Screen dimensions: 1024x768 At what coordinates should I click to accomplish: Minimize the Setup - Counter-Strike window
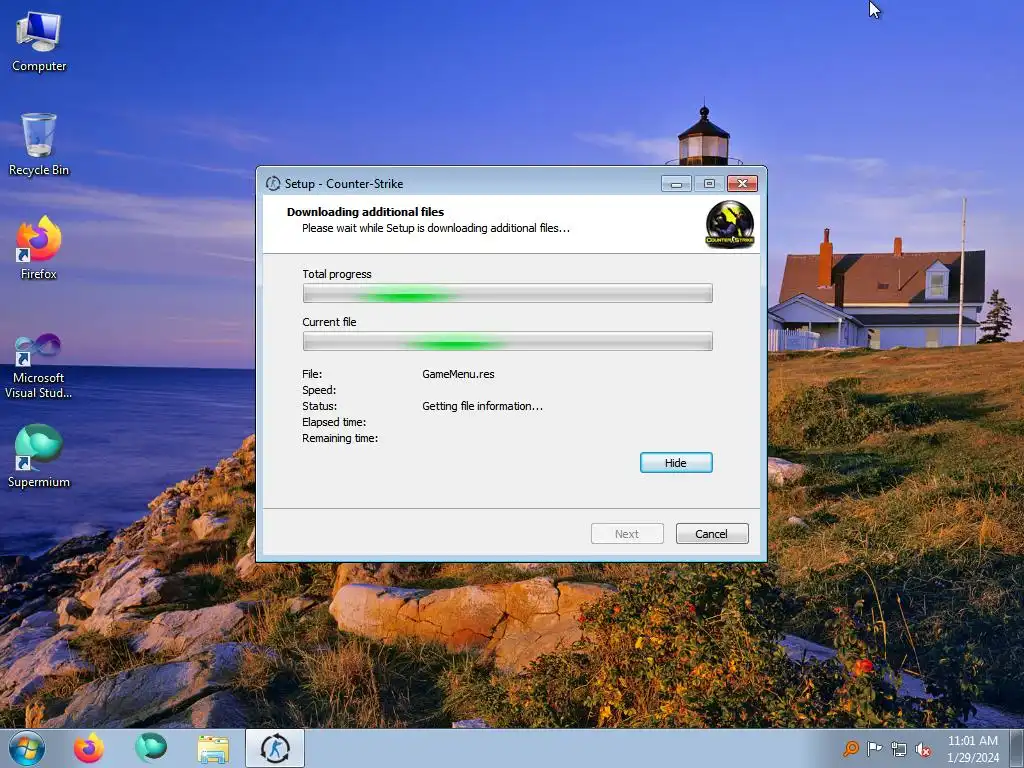coord(676,184)
